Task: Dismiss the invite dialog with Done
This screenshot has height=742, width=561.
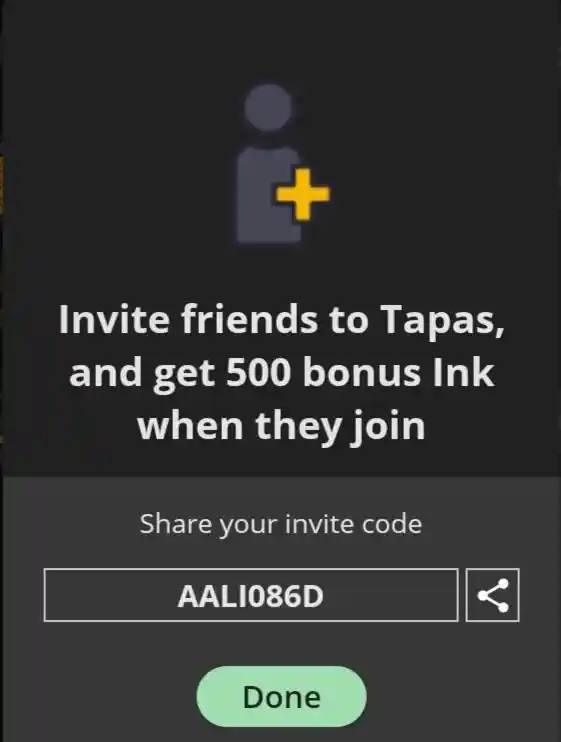Action: 281,697
